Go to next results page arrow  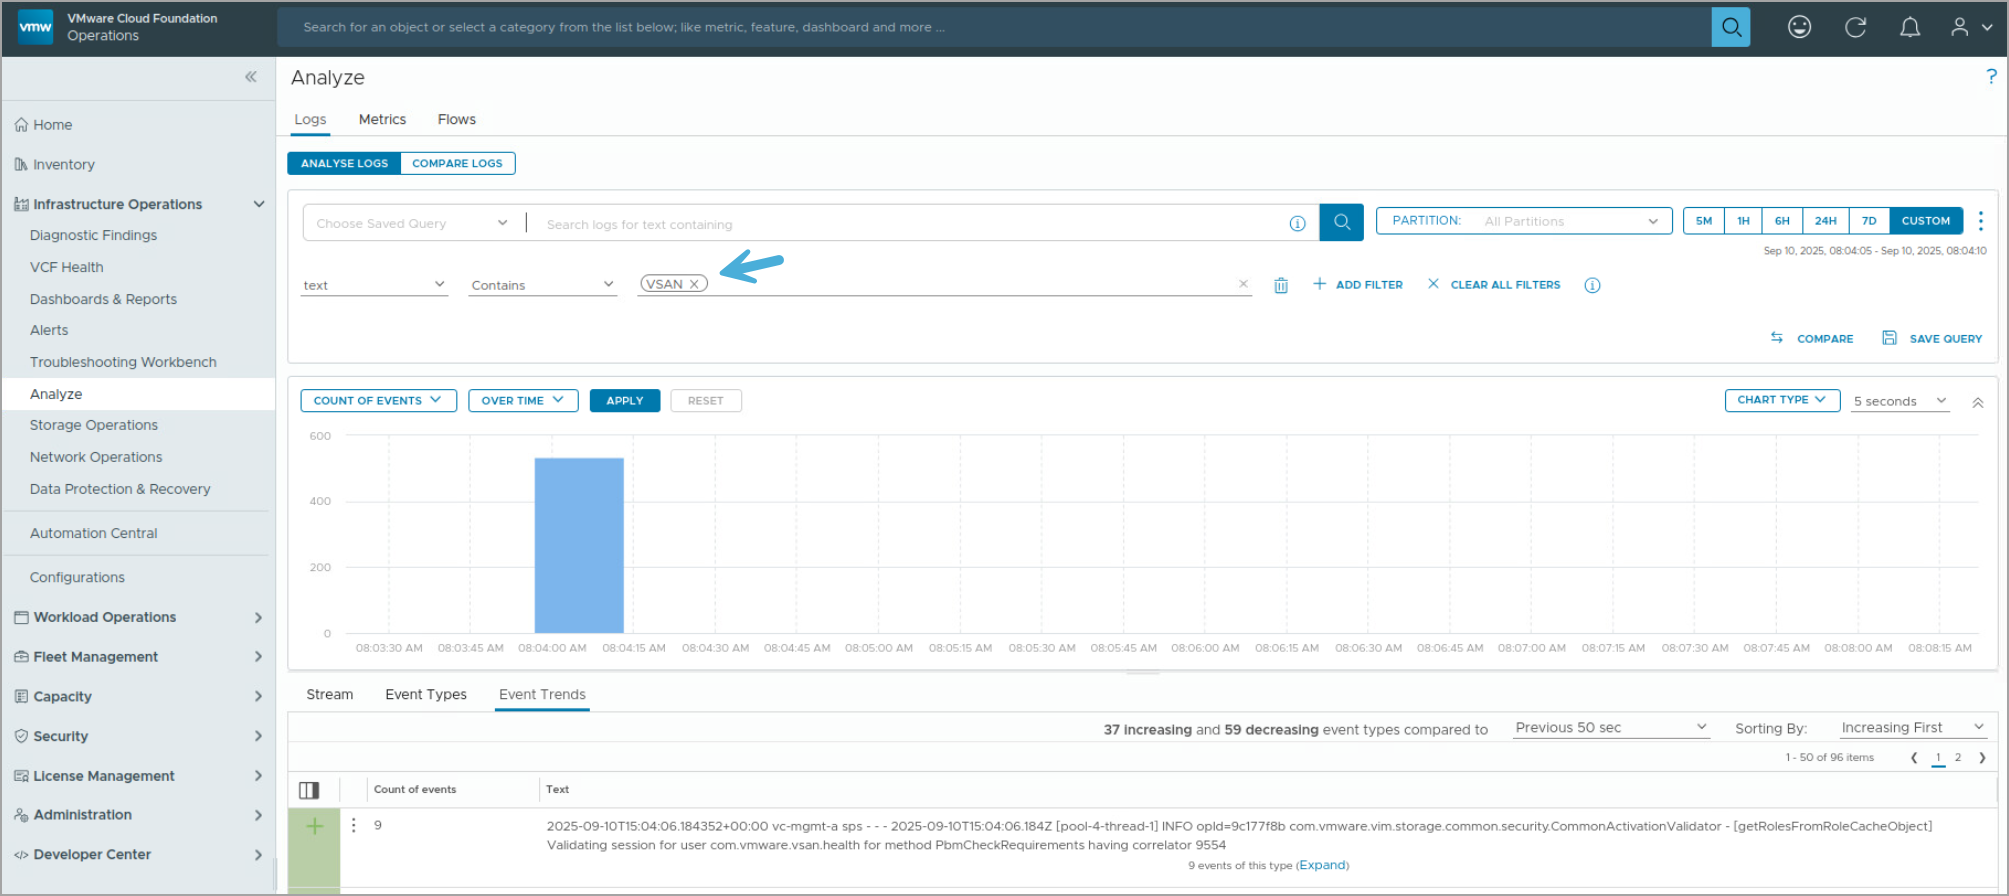click(x=1982, y=758)
